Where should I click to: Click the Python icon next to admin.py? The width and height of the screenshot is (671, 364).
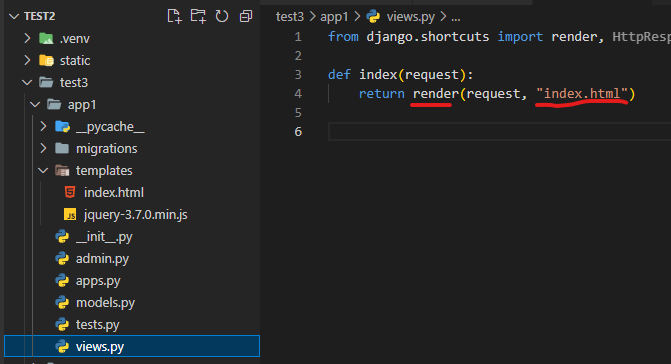pyautogui.click(x=62, y=258)
